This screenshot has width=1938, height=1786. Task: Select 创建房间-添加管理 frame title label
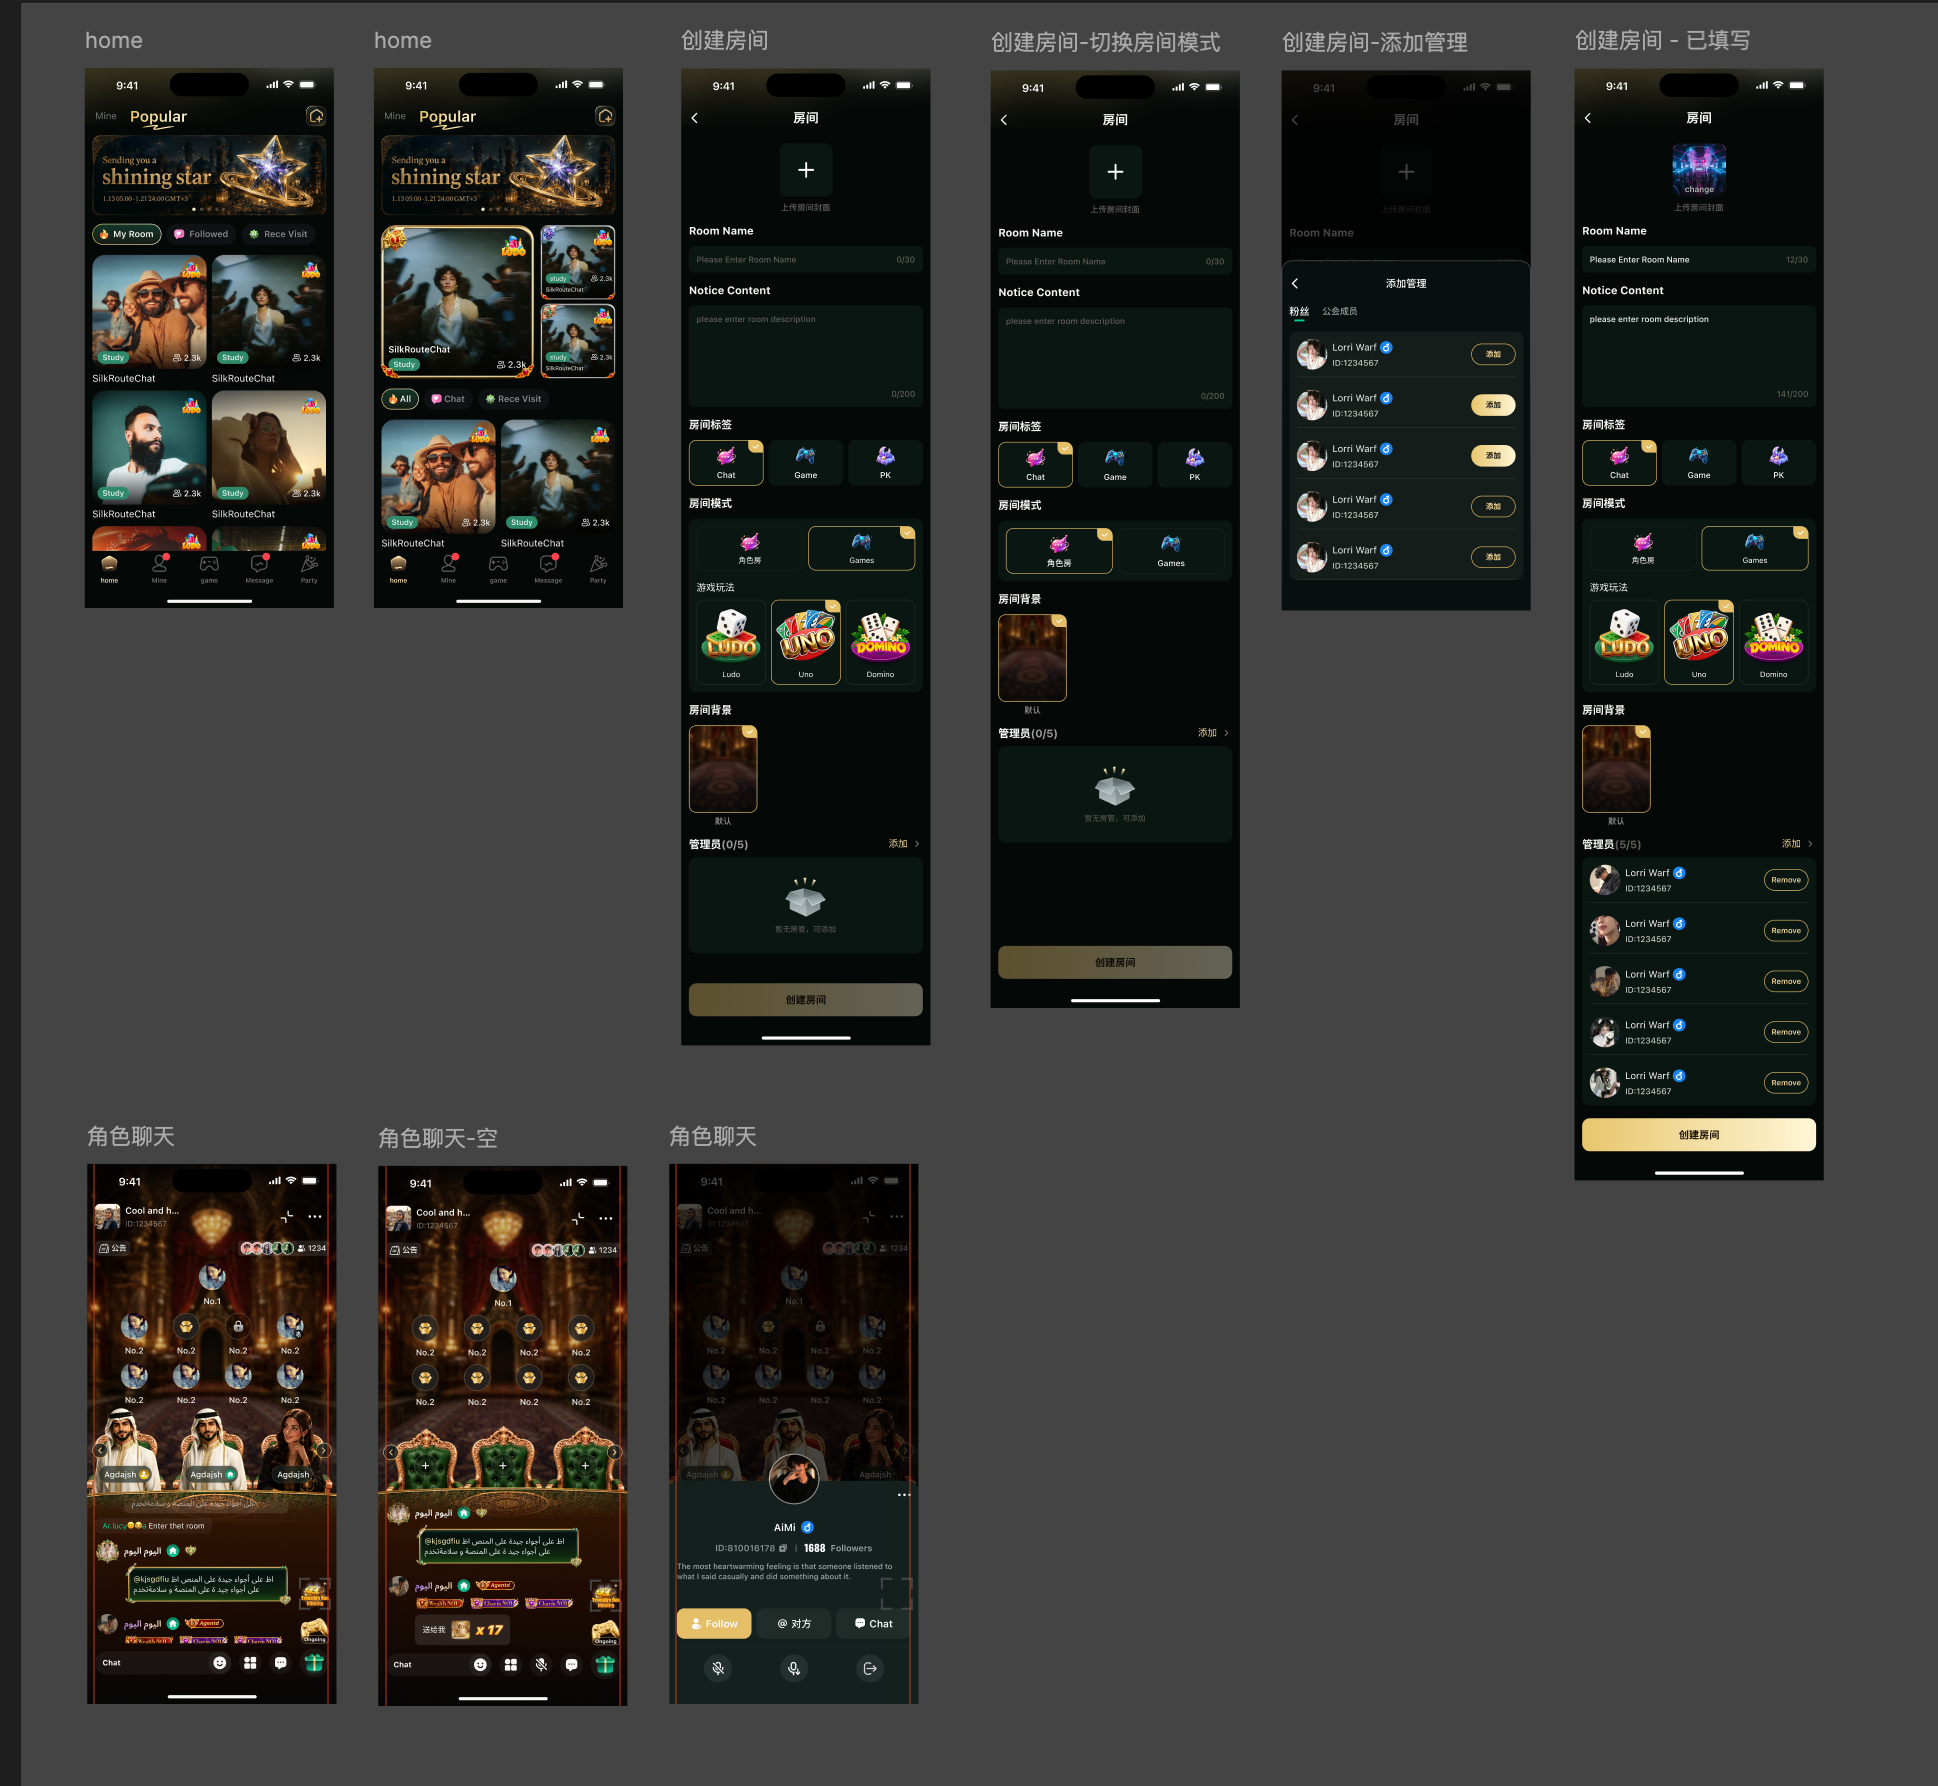click(1375, 42)
